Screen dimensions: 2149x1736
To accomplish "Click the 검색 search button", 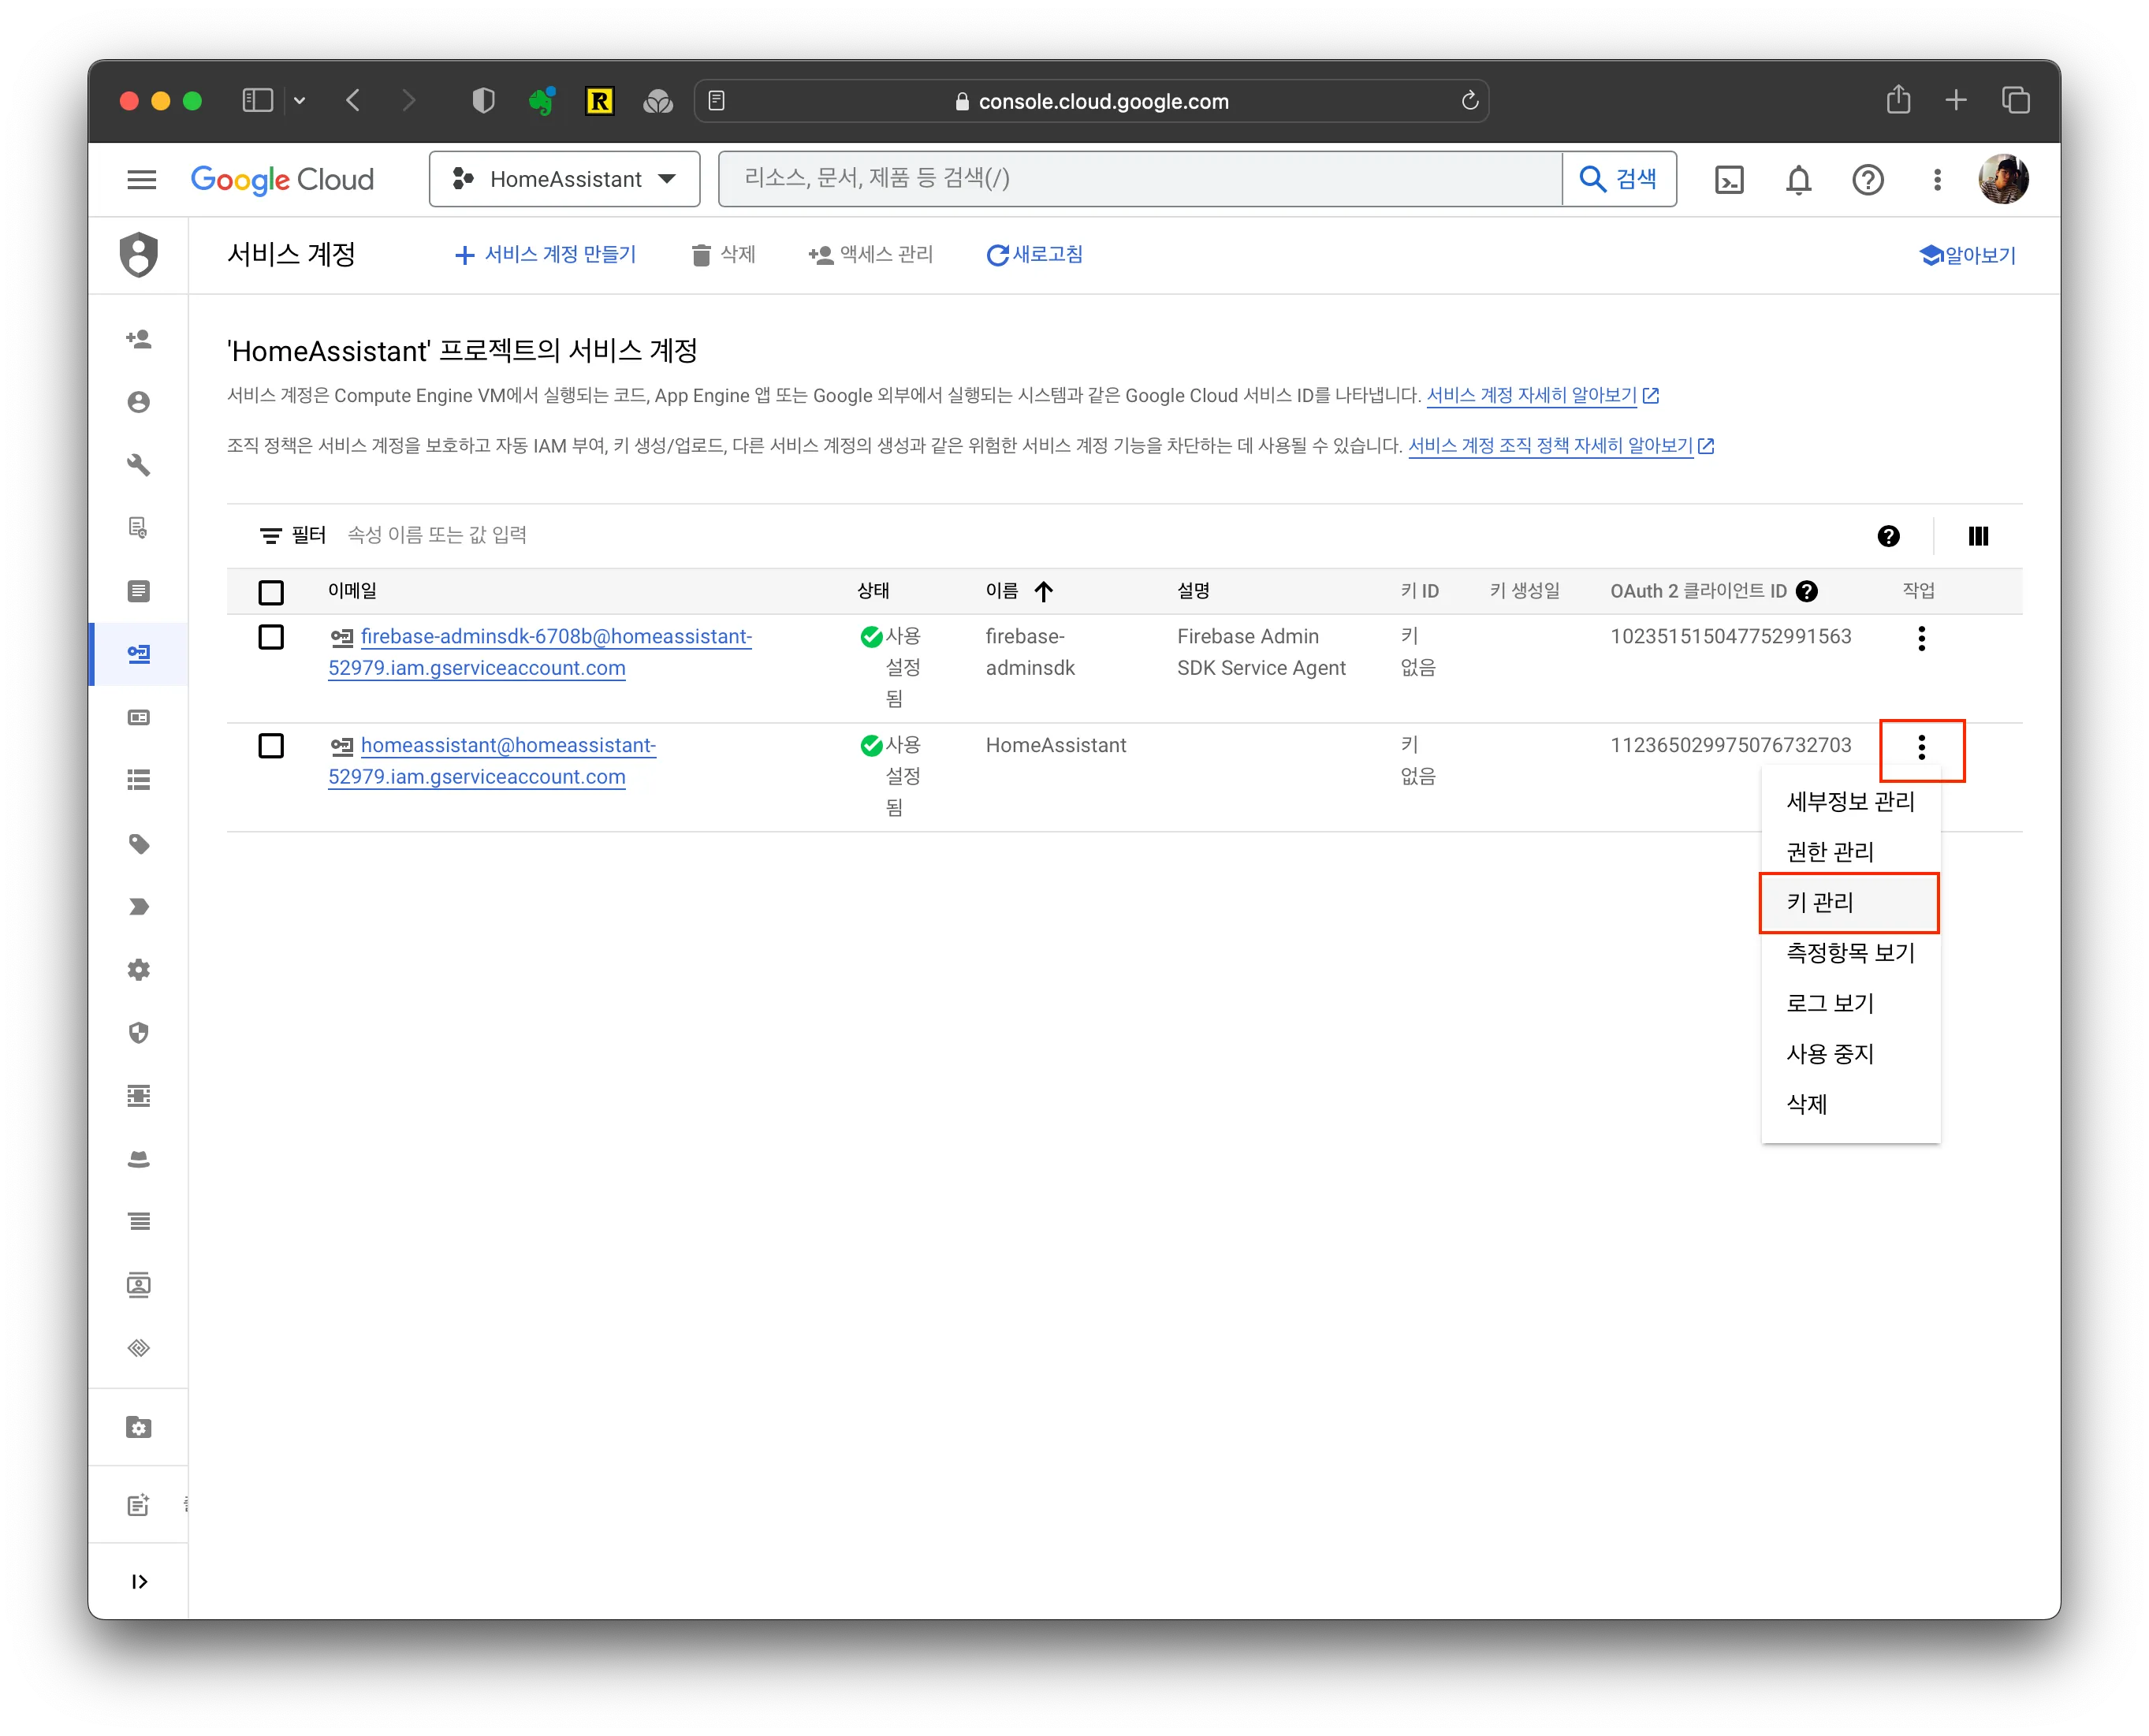I will (x=1619, y=179).
